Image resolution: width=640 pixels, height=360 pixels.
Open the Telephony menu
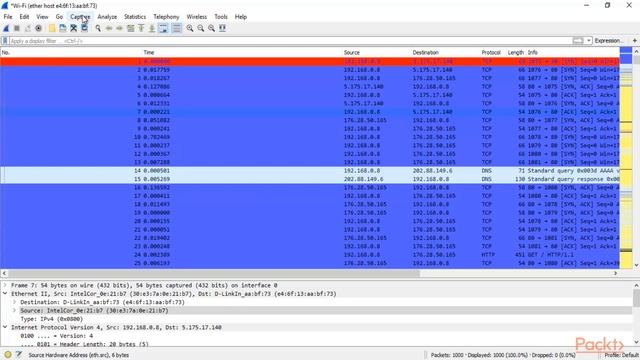[166, 17]
